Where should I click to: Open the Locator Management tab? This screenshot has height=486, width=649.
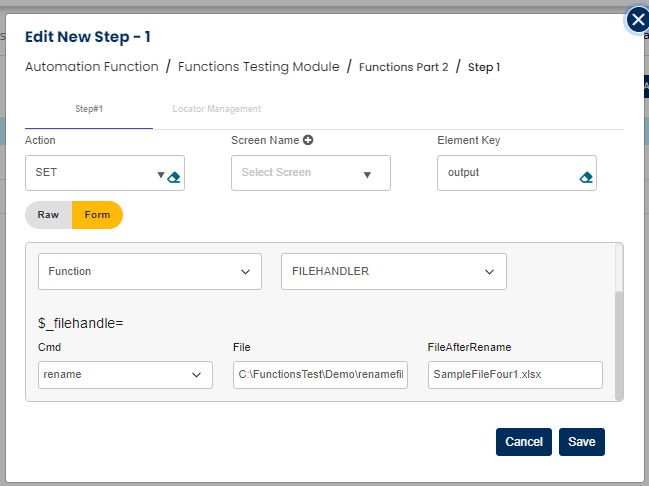216,109
